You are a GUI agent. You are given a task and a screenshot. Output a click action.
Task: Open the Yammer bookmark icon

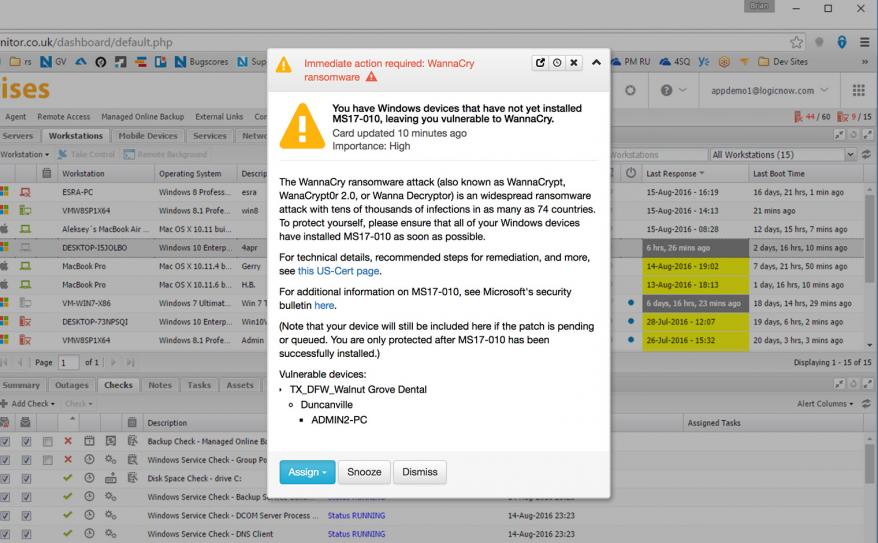[x=704, y=62]
